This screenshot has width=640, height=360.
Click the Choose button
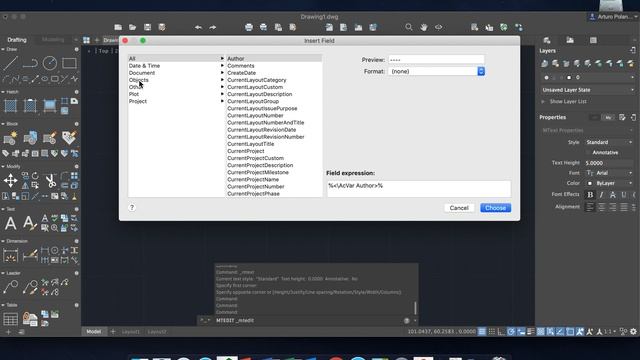point(496,208)
